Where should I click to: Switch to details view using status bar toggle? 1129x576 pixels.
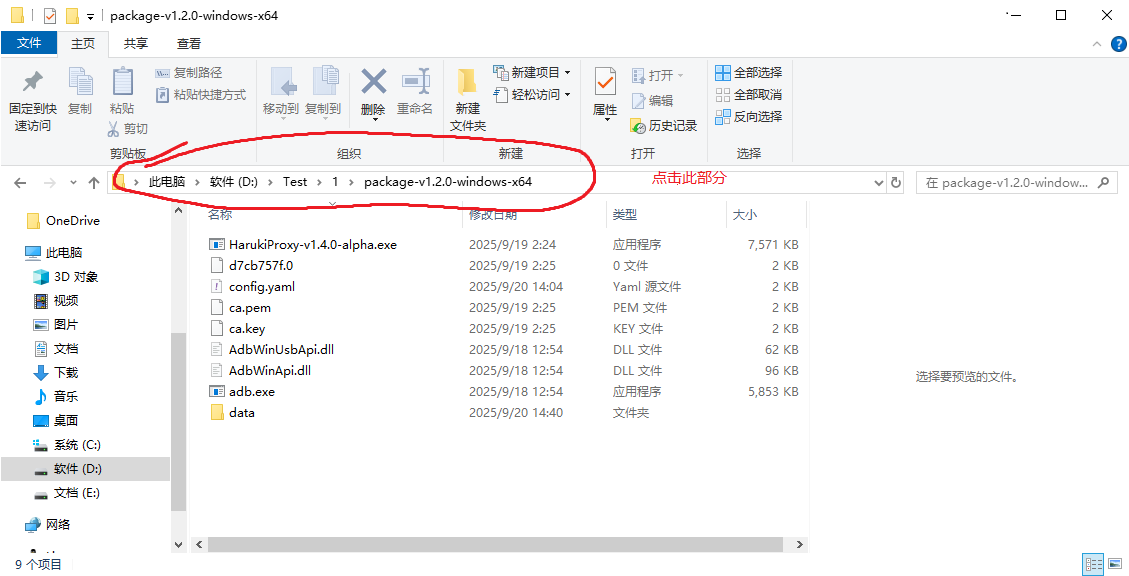click(x=1094, y=563)
